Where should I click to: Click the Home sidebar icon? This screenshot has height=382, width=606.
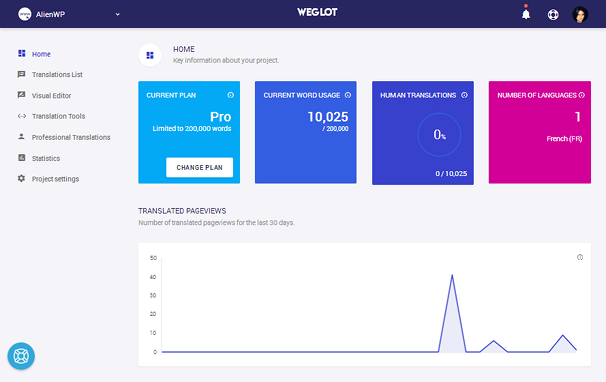click(x=22, y=53)
